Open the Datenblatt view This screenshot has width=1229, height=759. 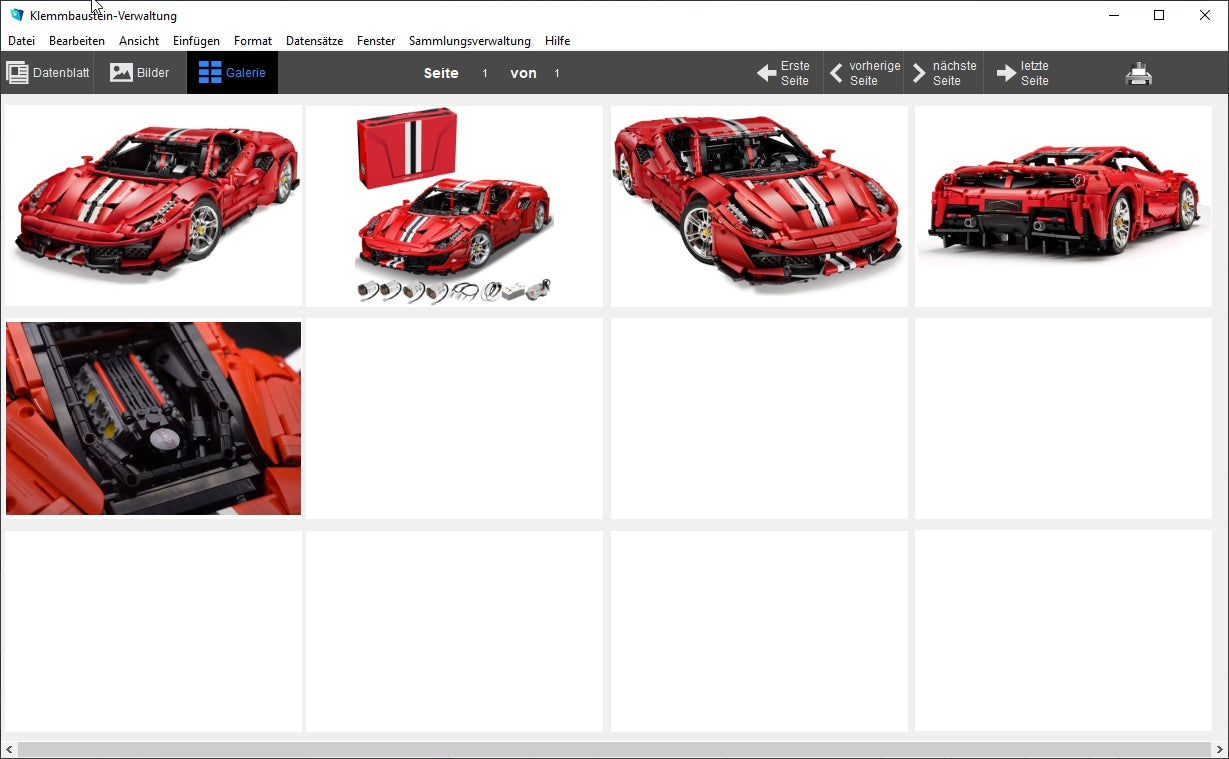coord(48,73)
